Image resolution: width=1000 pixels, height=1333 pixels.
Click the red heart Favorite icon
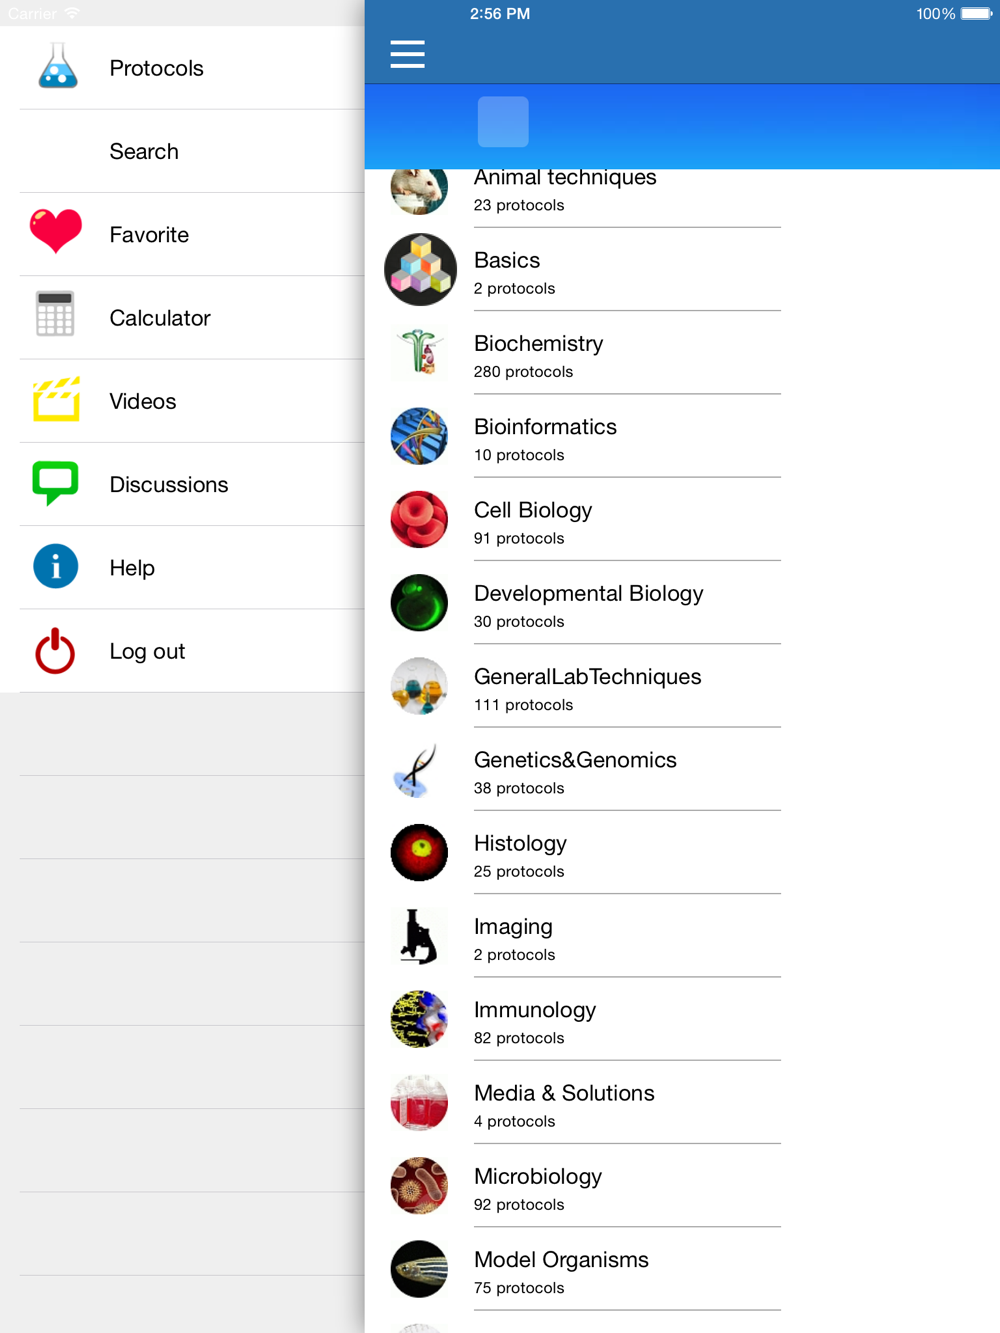(x=55, y=231)
